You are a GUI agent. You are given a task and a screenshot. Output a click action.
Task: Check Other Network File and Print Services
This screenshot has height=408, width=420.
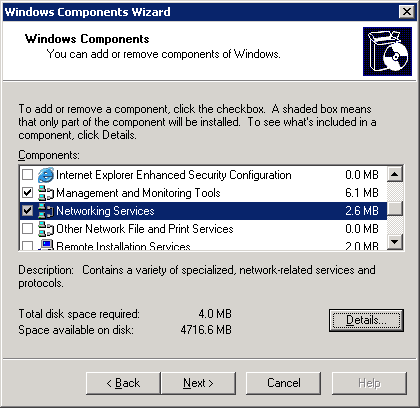click(27, 229)
